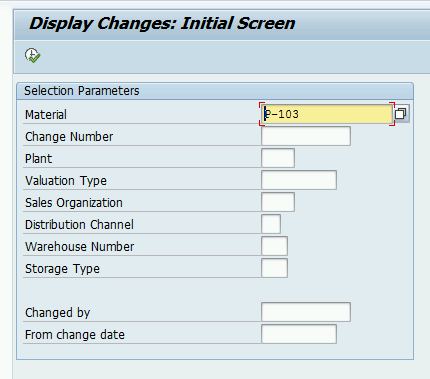Click the Warehouse Number field
The image size is (430, 379).
[274, 246]
